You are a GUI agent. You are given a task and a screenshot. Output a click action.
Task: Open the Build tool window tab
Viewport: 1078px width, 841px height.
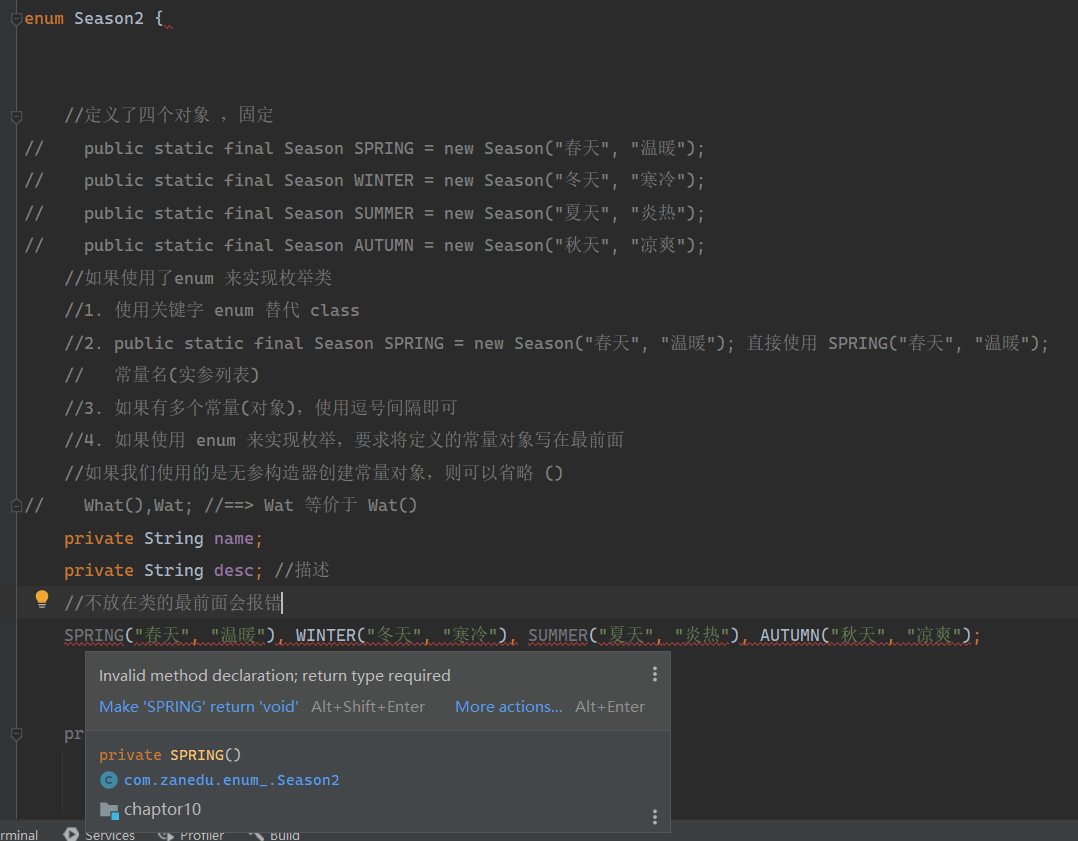(274, 834)
